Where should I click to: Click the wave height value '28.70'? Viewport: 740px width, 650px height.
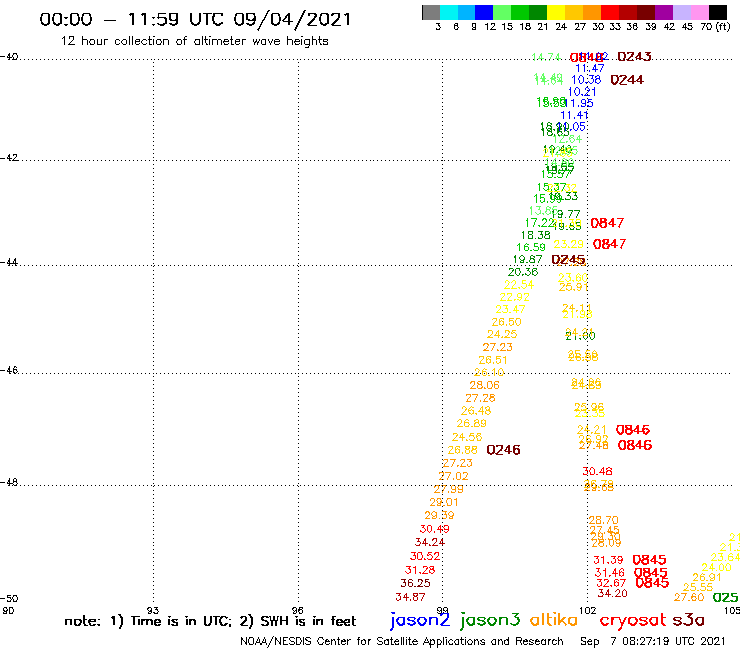pyautogui.click(x=604, y=520)
